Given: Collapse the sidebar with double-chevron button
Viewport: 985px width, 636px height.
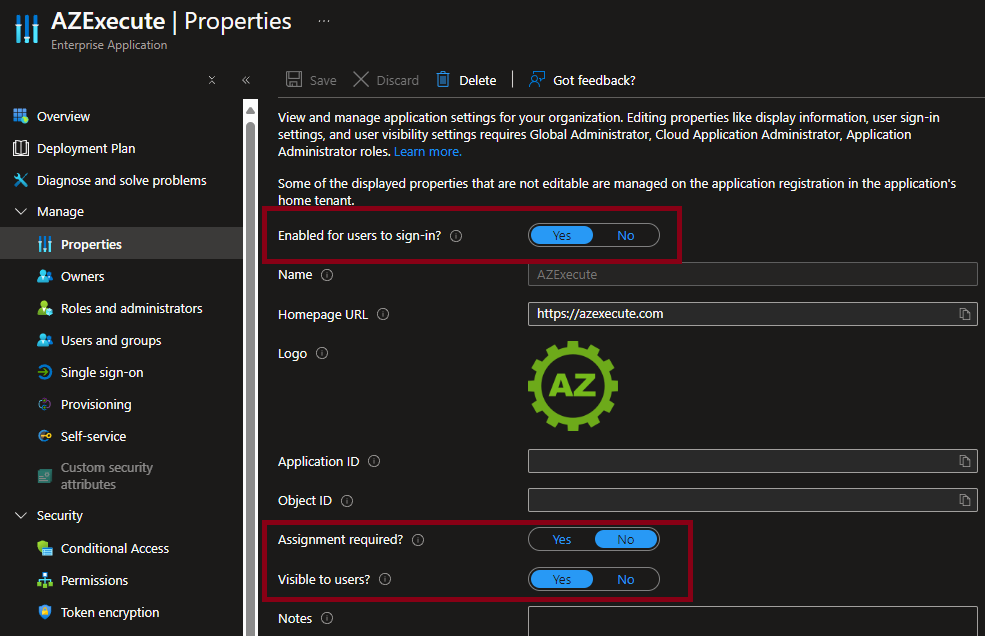Looking at the screenshot, I should 246,80.
